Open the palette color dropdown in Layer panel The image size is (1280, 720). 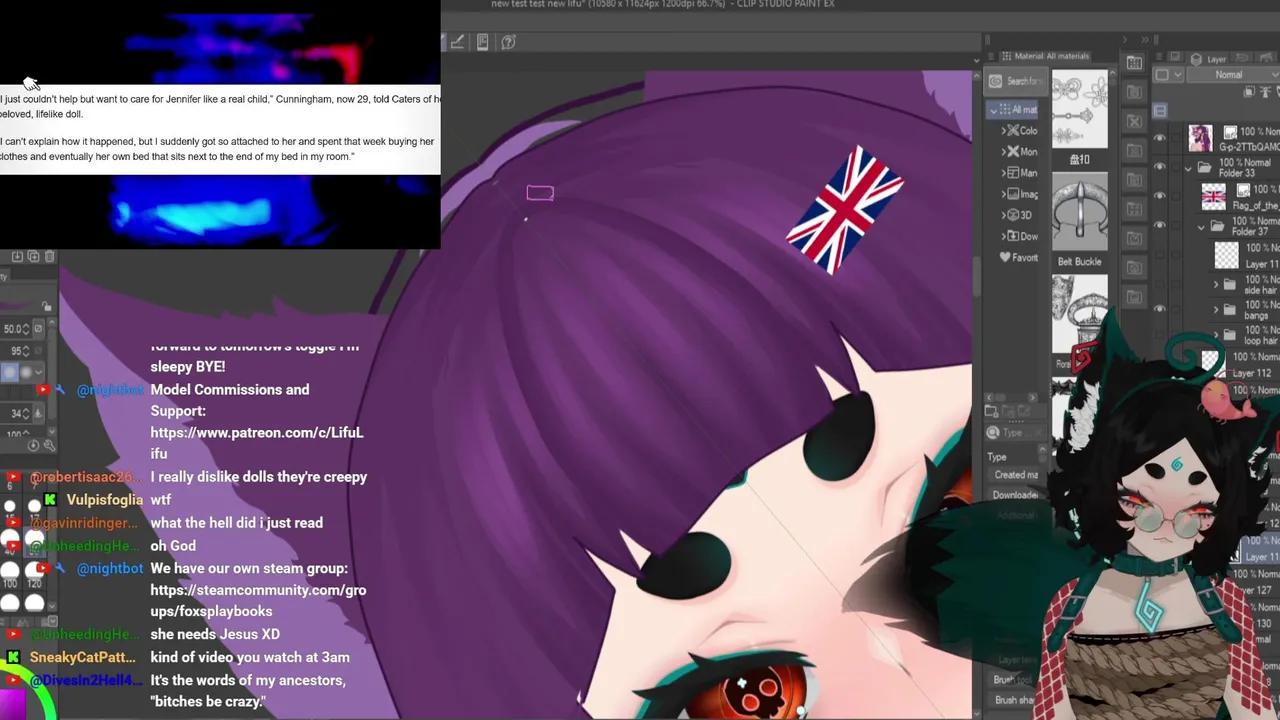pos(1166,75)
